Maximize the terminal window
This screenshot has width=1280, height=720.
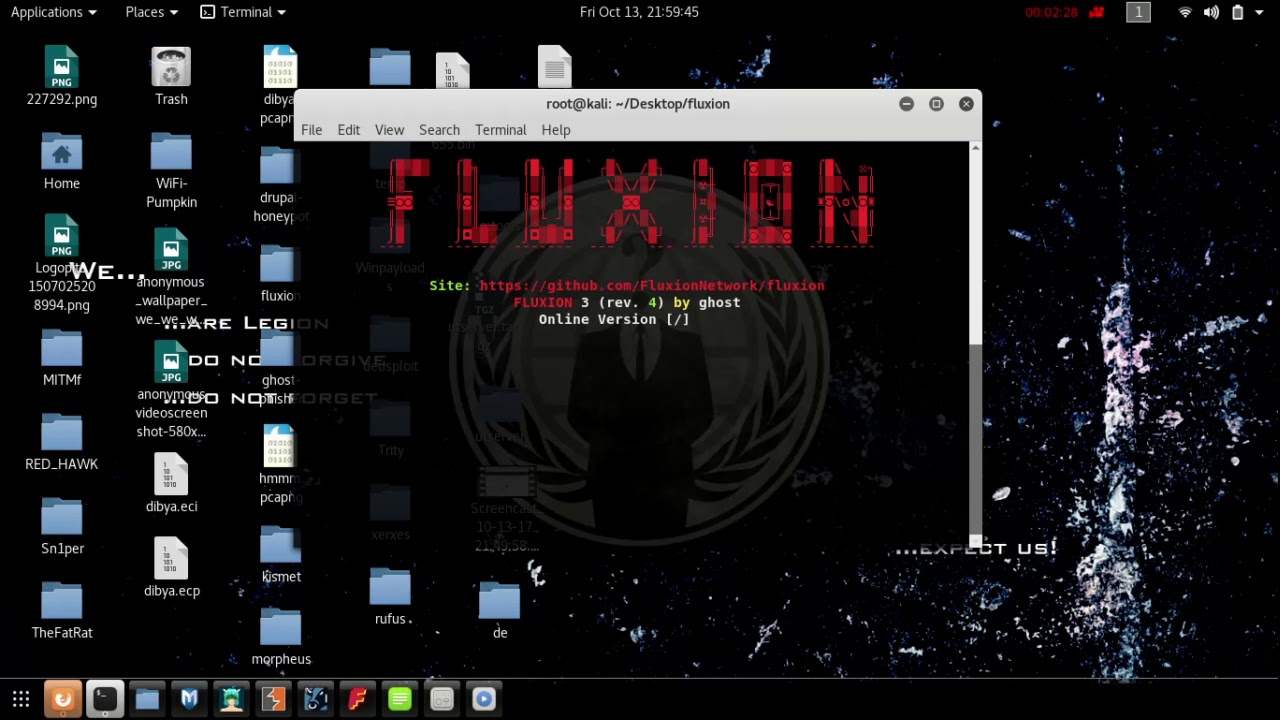point(936,104)
